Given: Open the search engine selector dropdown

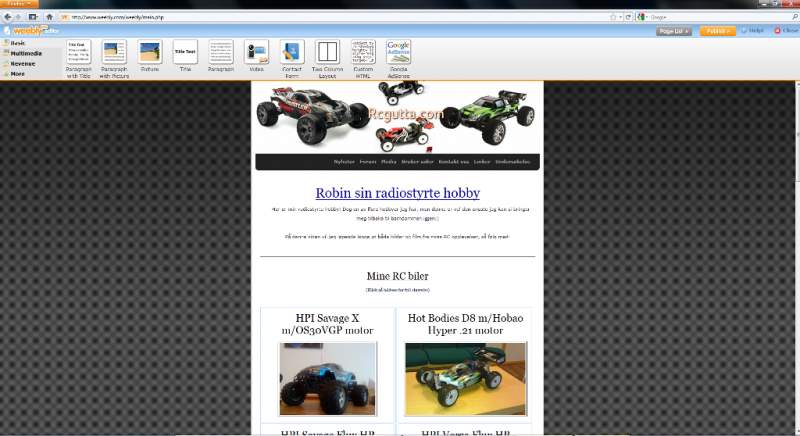Looking at the screenshot, I should pyautogui.click(x=643, y=17).
